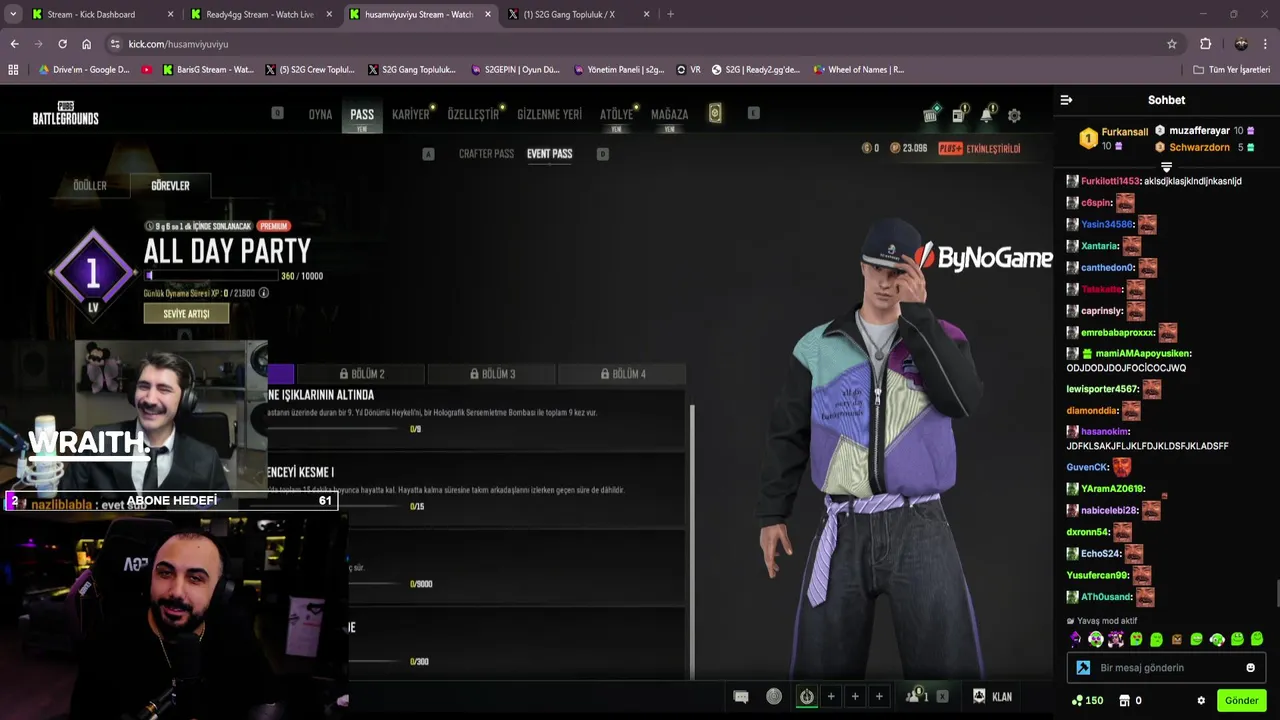
Task: Click the moderator hammer badge in chat input
Action: [x=1083, y=668]
